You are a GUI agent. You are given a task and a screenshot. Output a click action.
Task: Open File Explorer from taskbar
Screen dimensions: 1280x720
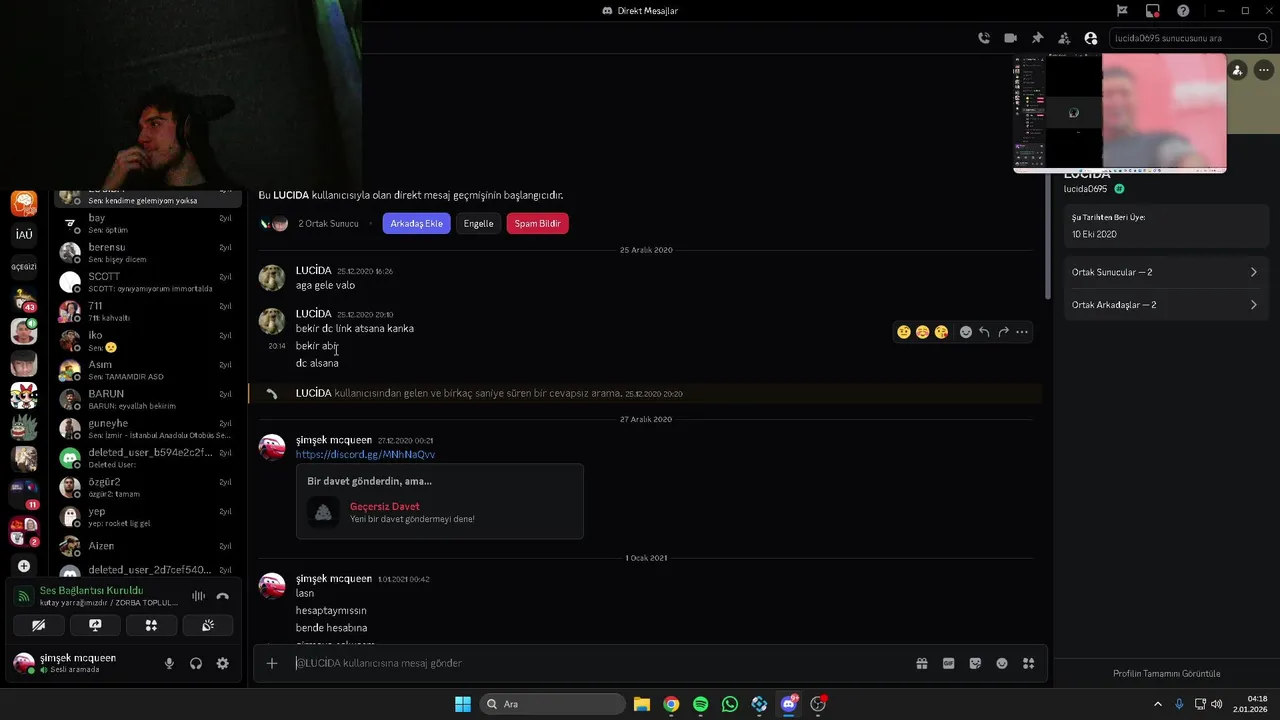[641, 704]
